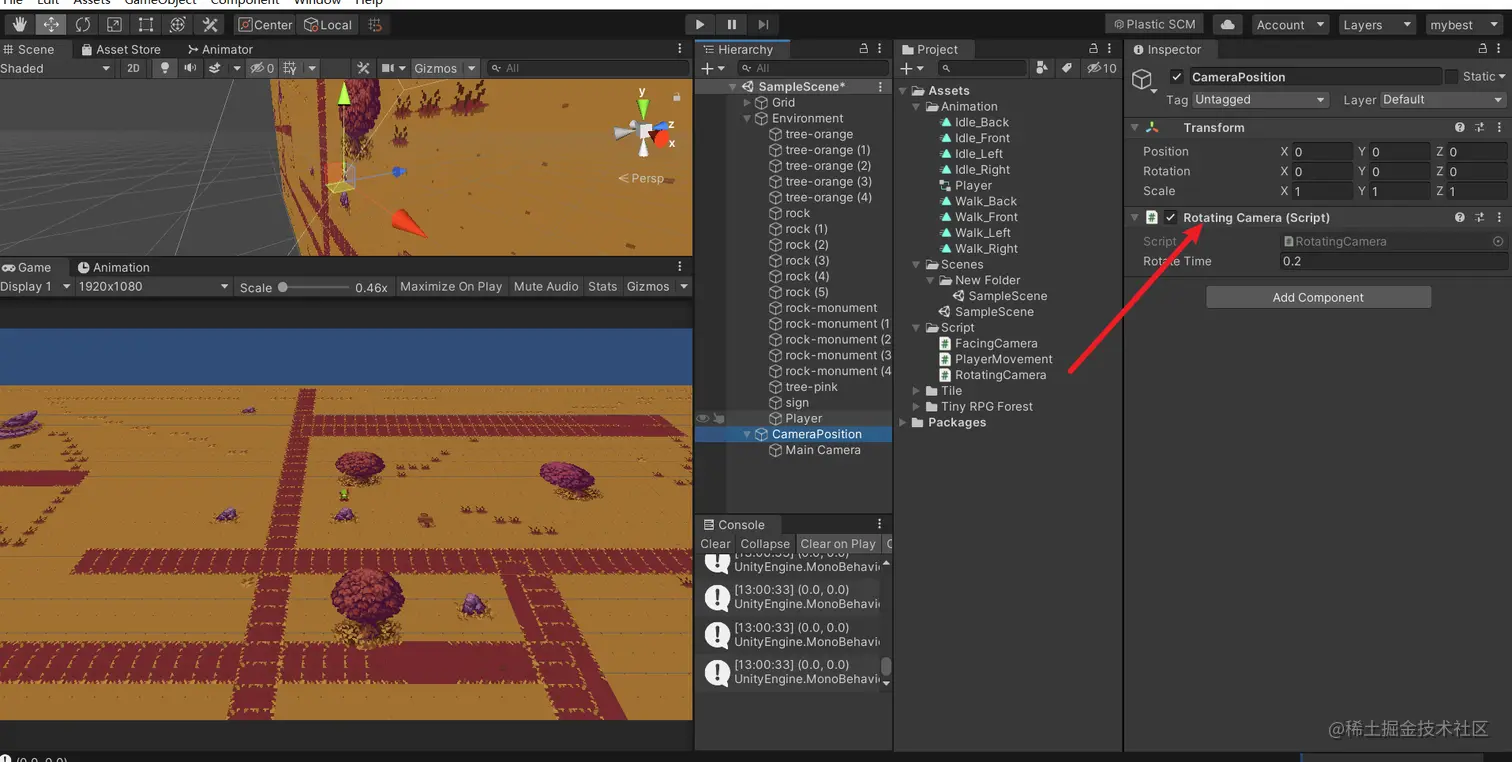Open Shaded draw mode dropdown
This screenshot has height=762, width=1512.
point(56,68)
